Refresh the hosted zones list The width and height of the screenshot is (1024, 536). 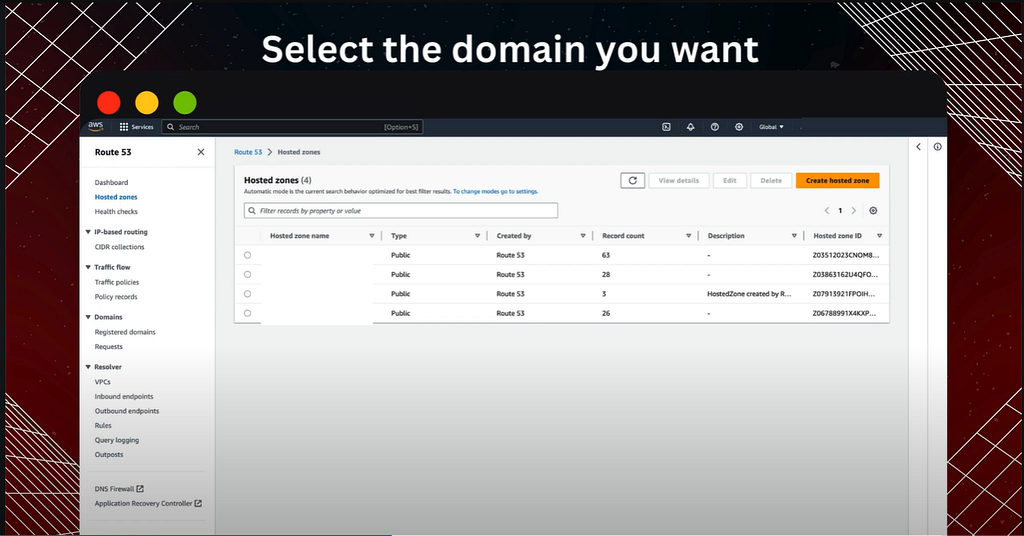[x=632, y=181]
